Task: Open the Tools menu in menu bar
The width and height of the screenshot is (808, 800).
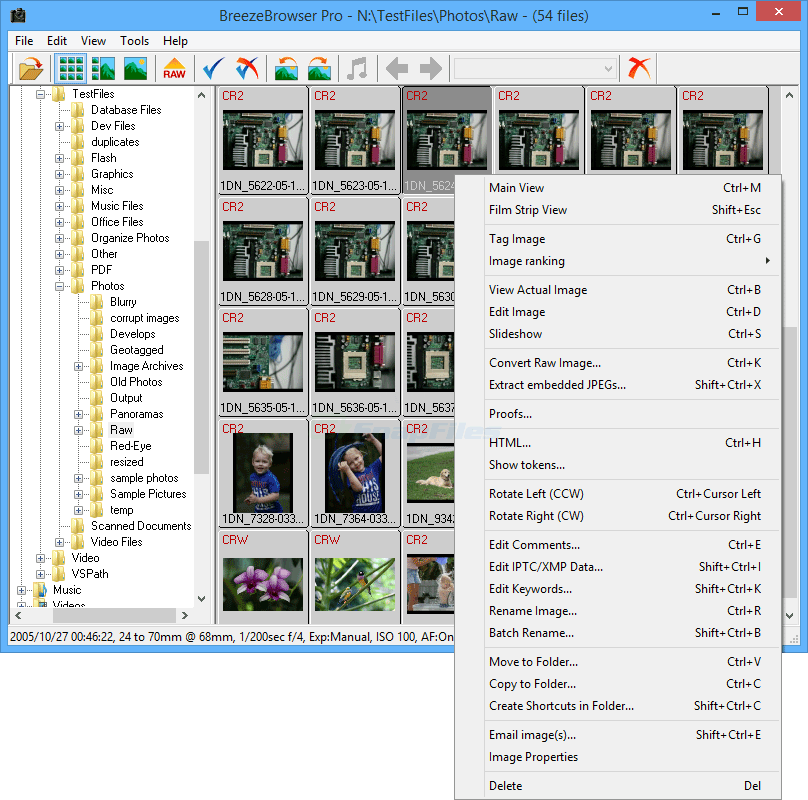Action: (x=134, y=41)
